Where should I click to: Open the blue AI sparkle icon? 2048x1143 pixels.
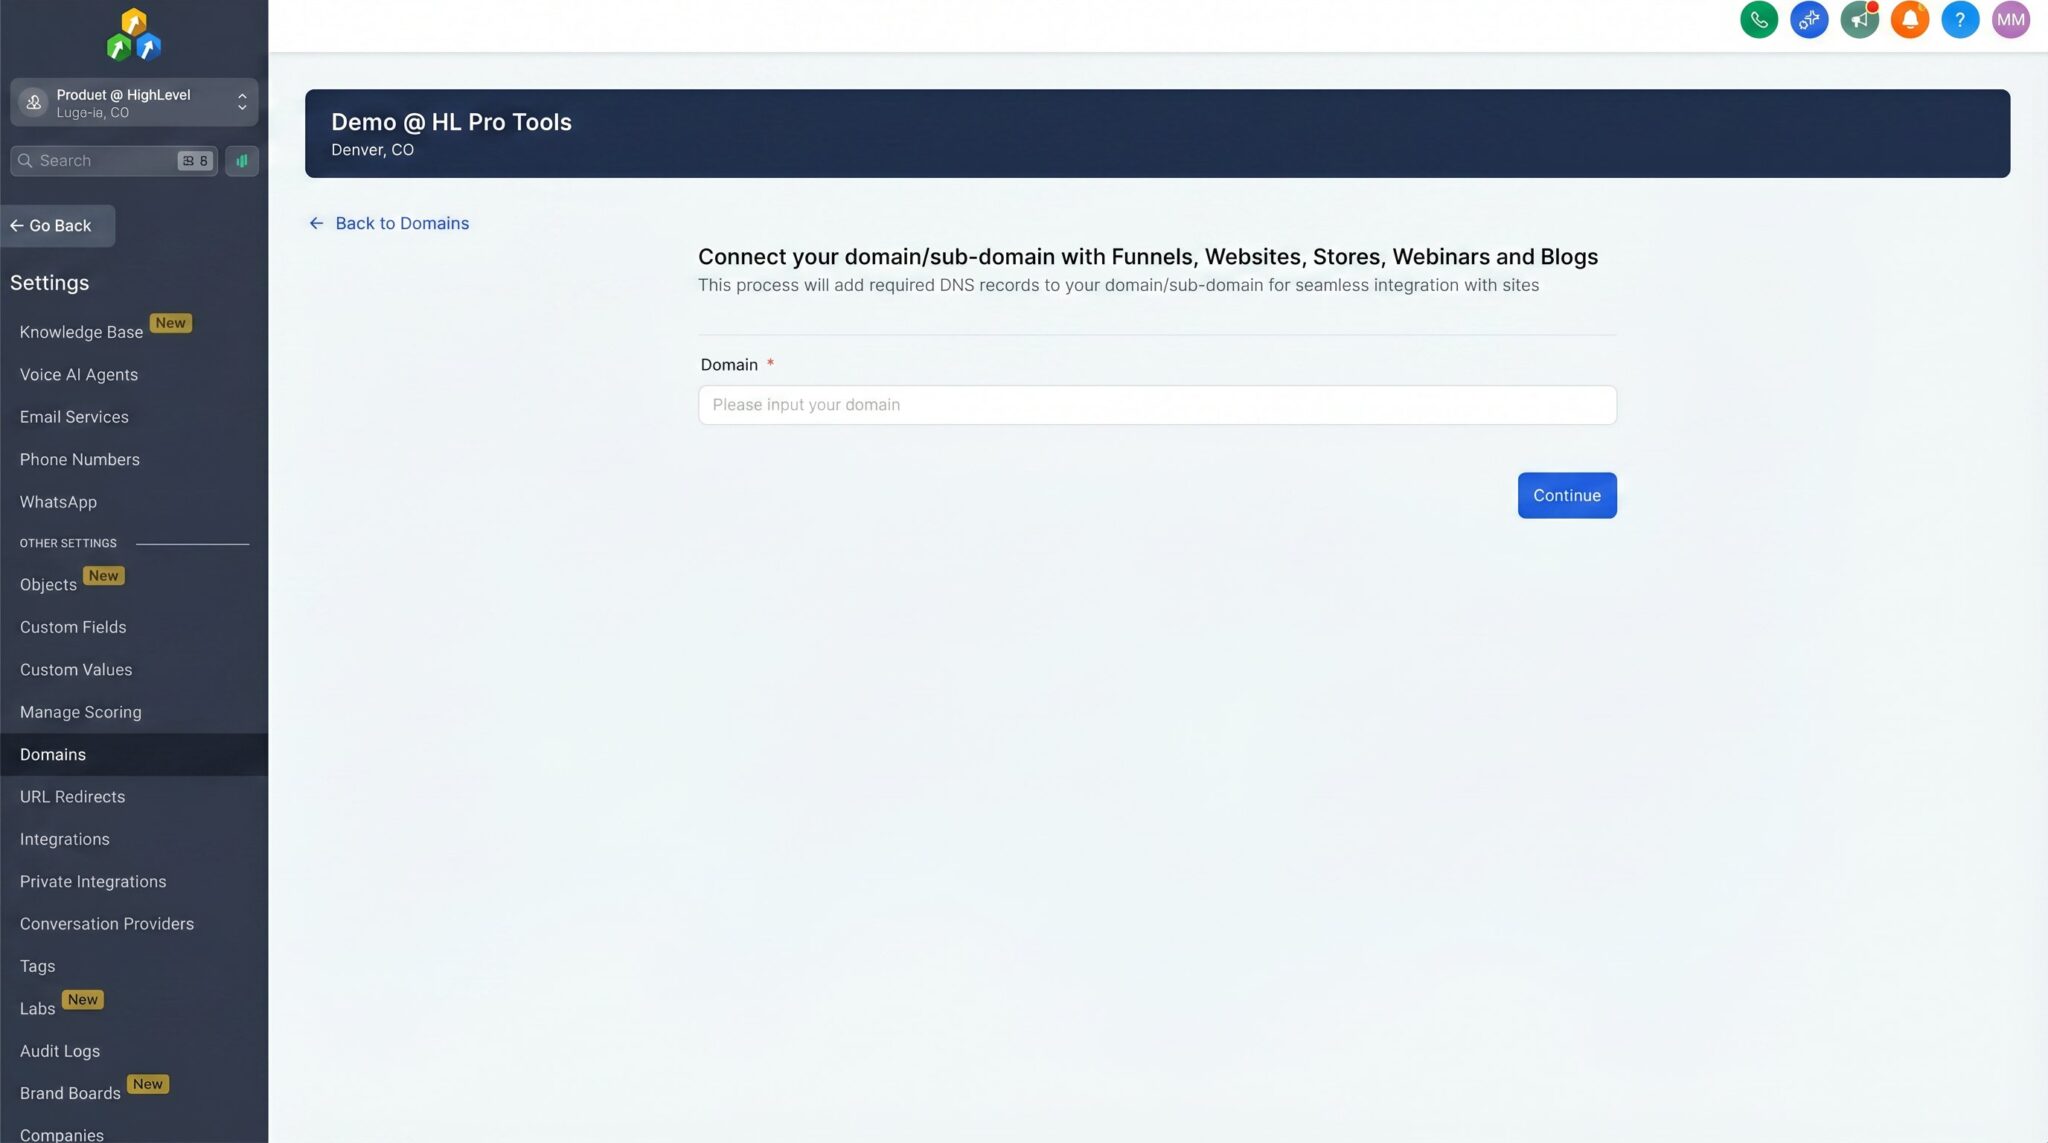pyautogui.click(x=1809, y=20)
